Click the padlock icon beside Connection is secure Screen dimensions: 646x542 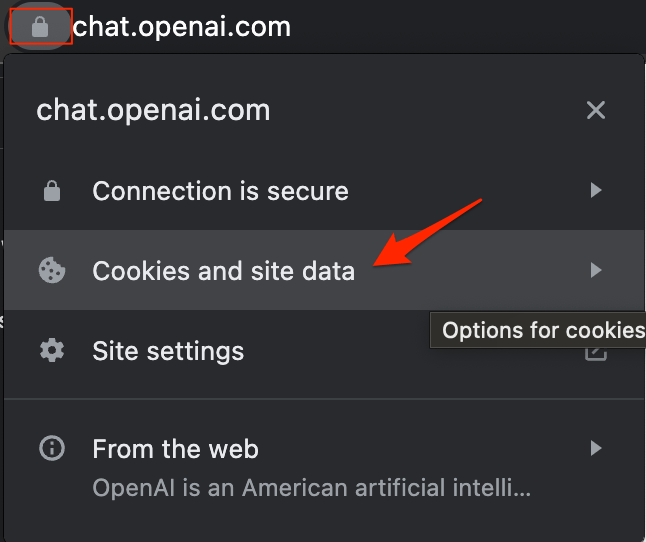[52, 191]
